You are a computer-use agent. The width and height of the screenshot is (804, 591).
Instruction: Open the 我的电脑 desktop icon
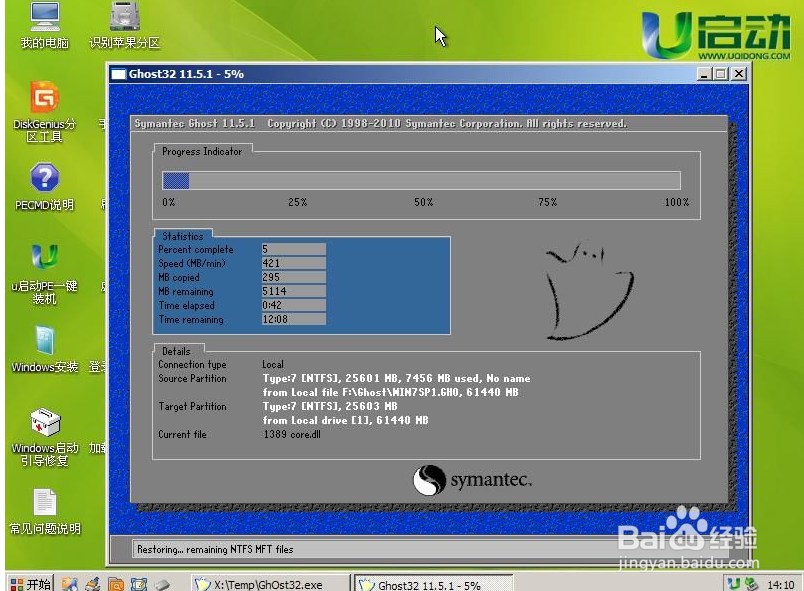coord(45,26)
